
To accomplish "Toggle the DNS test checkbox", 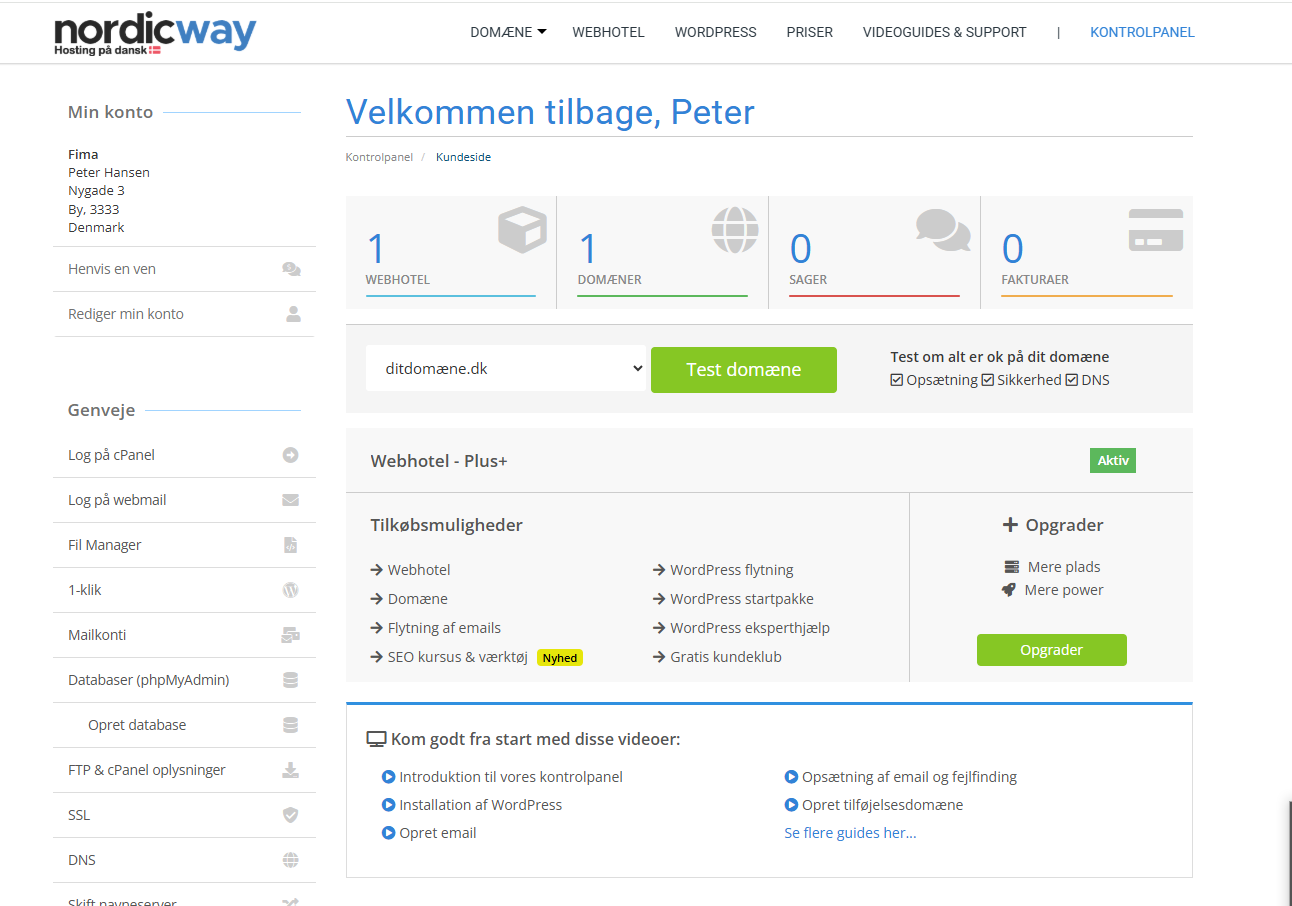I will [x=1072, y=380].
